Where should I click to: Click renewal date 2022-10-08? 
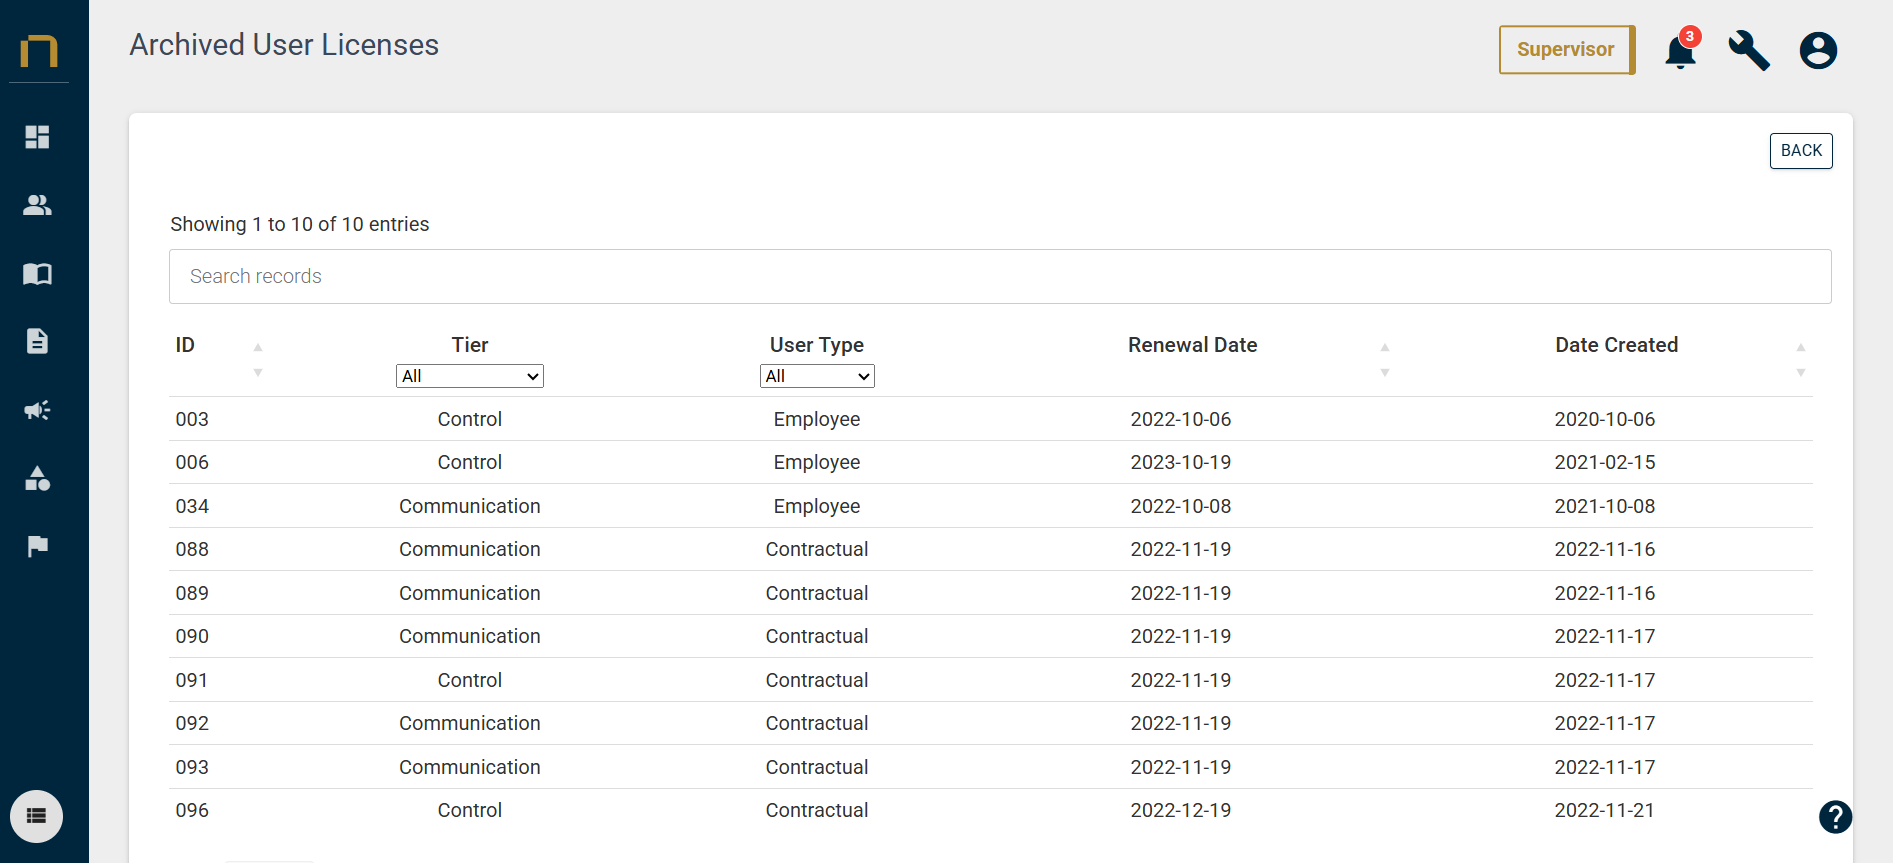[1181, 506]
